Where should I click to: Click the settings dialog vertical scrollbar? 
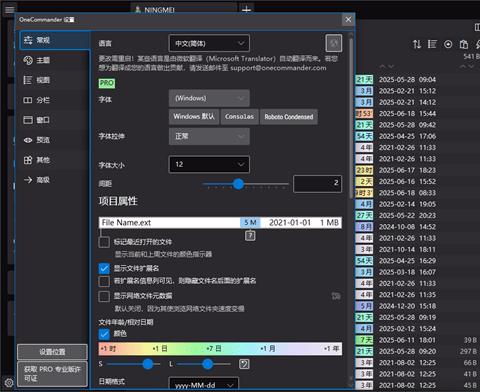tap(351, 118)
